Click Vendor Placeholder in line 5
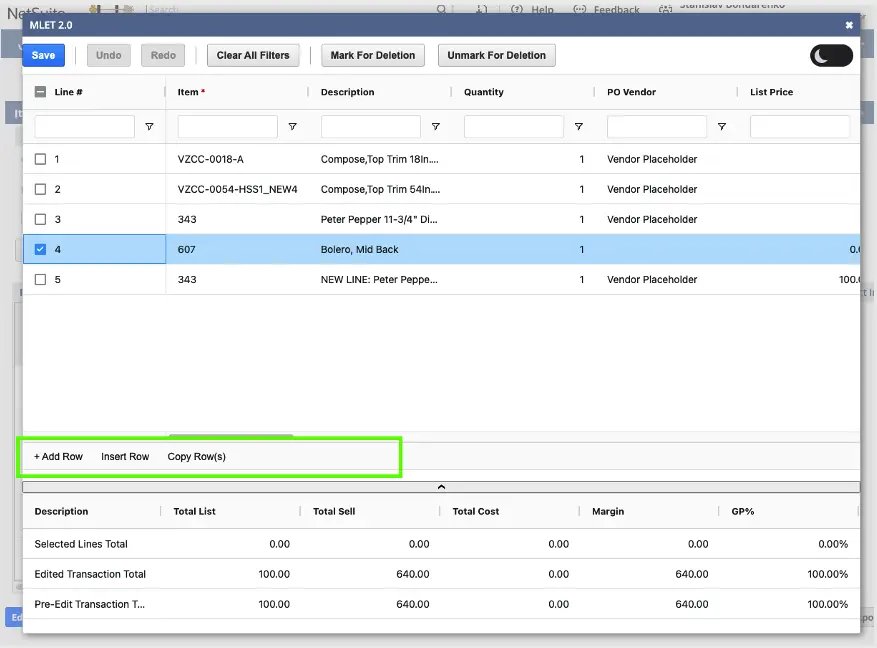The width and height of the screenshot is (877, 648). coord(652,280)
